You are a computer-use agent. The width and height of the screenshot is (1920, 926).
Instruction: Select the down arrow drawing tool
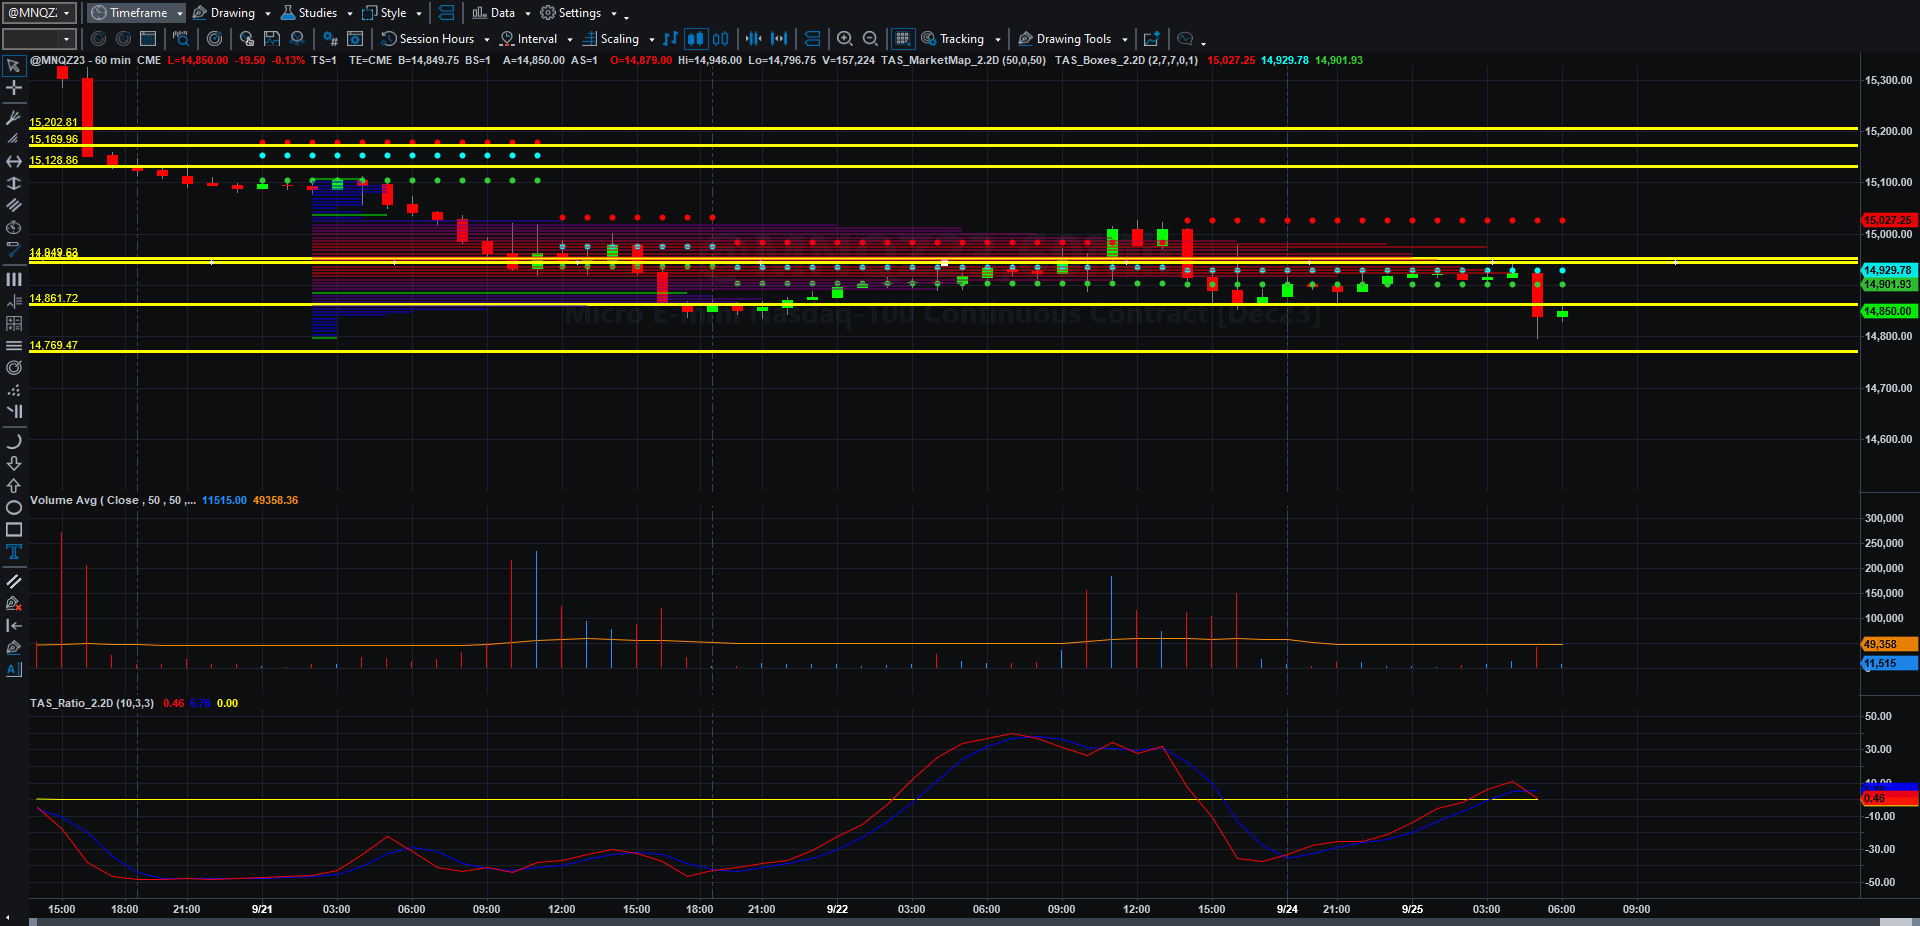pos(14,464)
